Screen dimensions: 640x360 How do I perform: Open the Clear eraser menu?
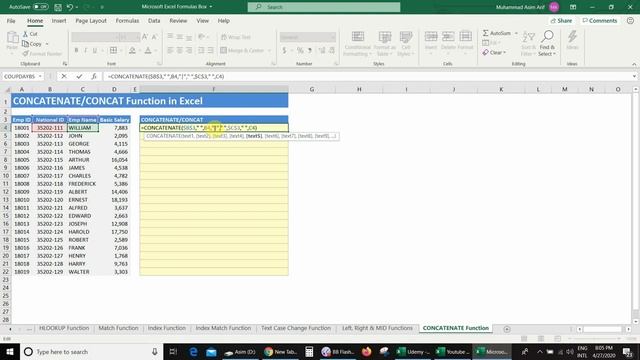(x=494, y=52)
